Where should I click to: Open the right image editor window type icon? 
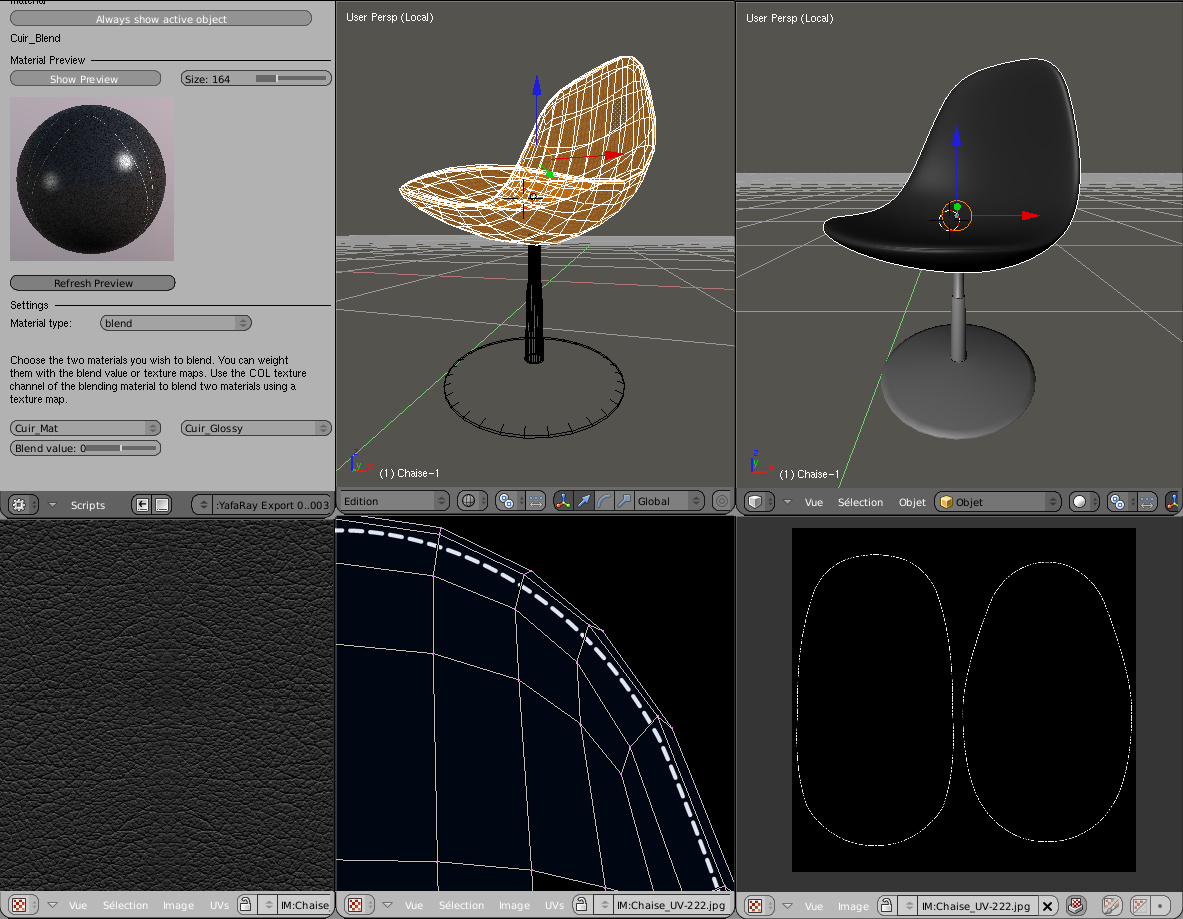point(759,905)
